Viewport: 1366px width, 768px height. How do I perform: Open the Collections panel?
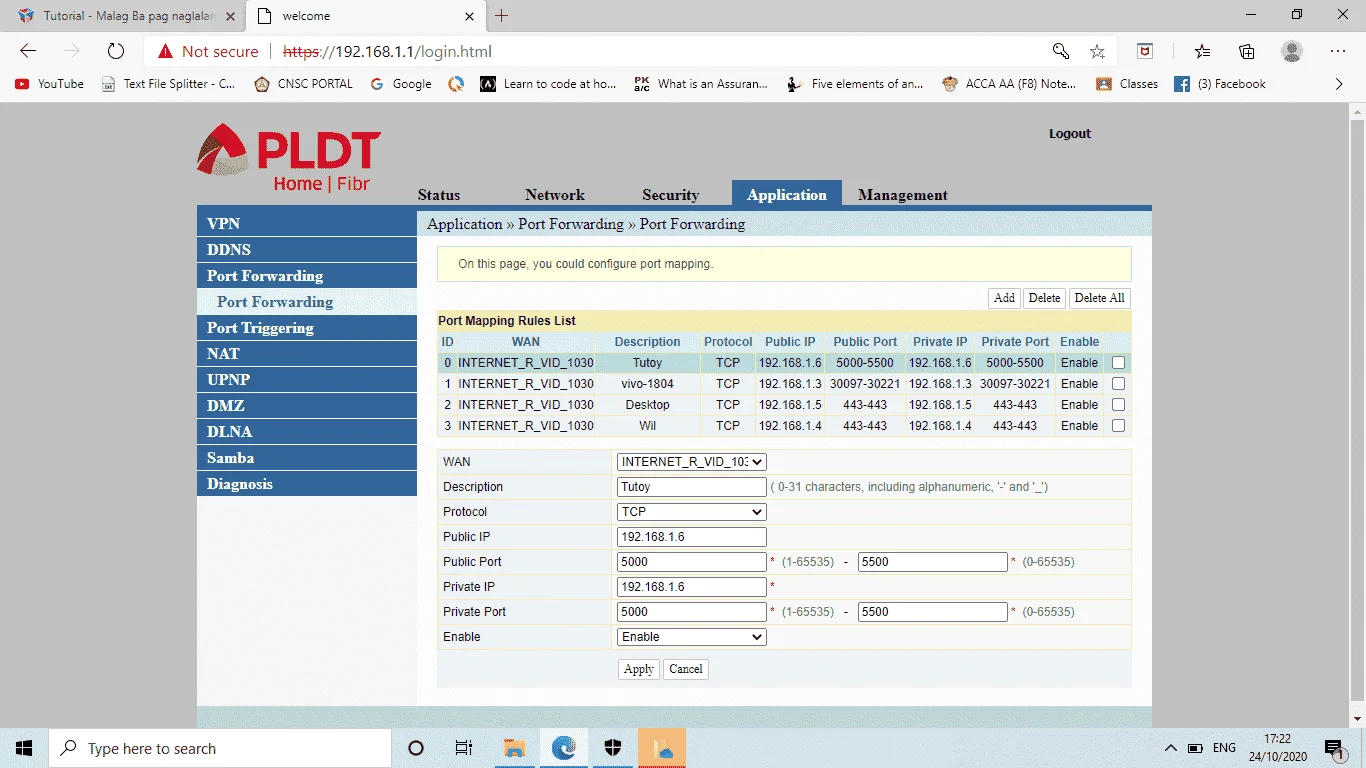(1246, 51)
